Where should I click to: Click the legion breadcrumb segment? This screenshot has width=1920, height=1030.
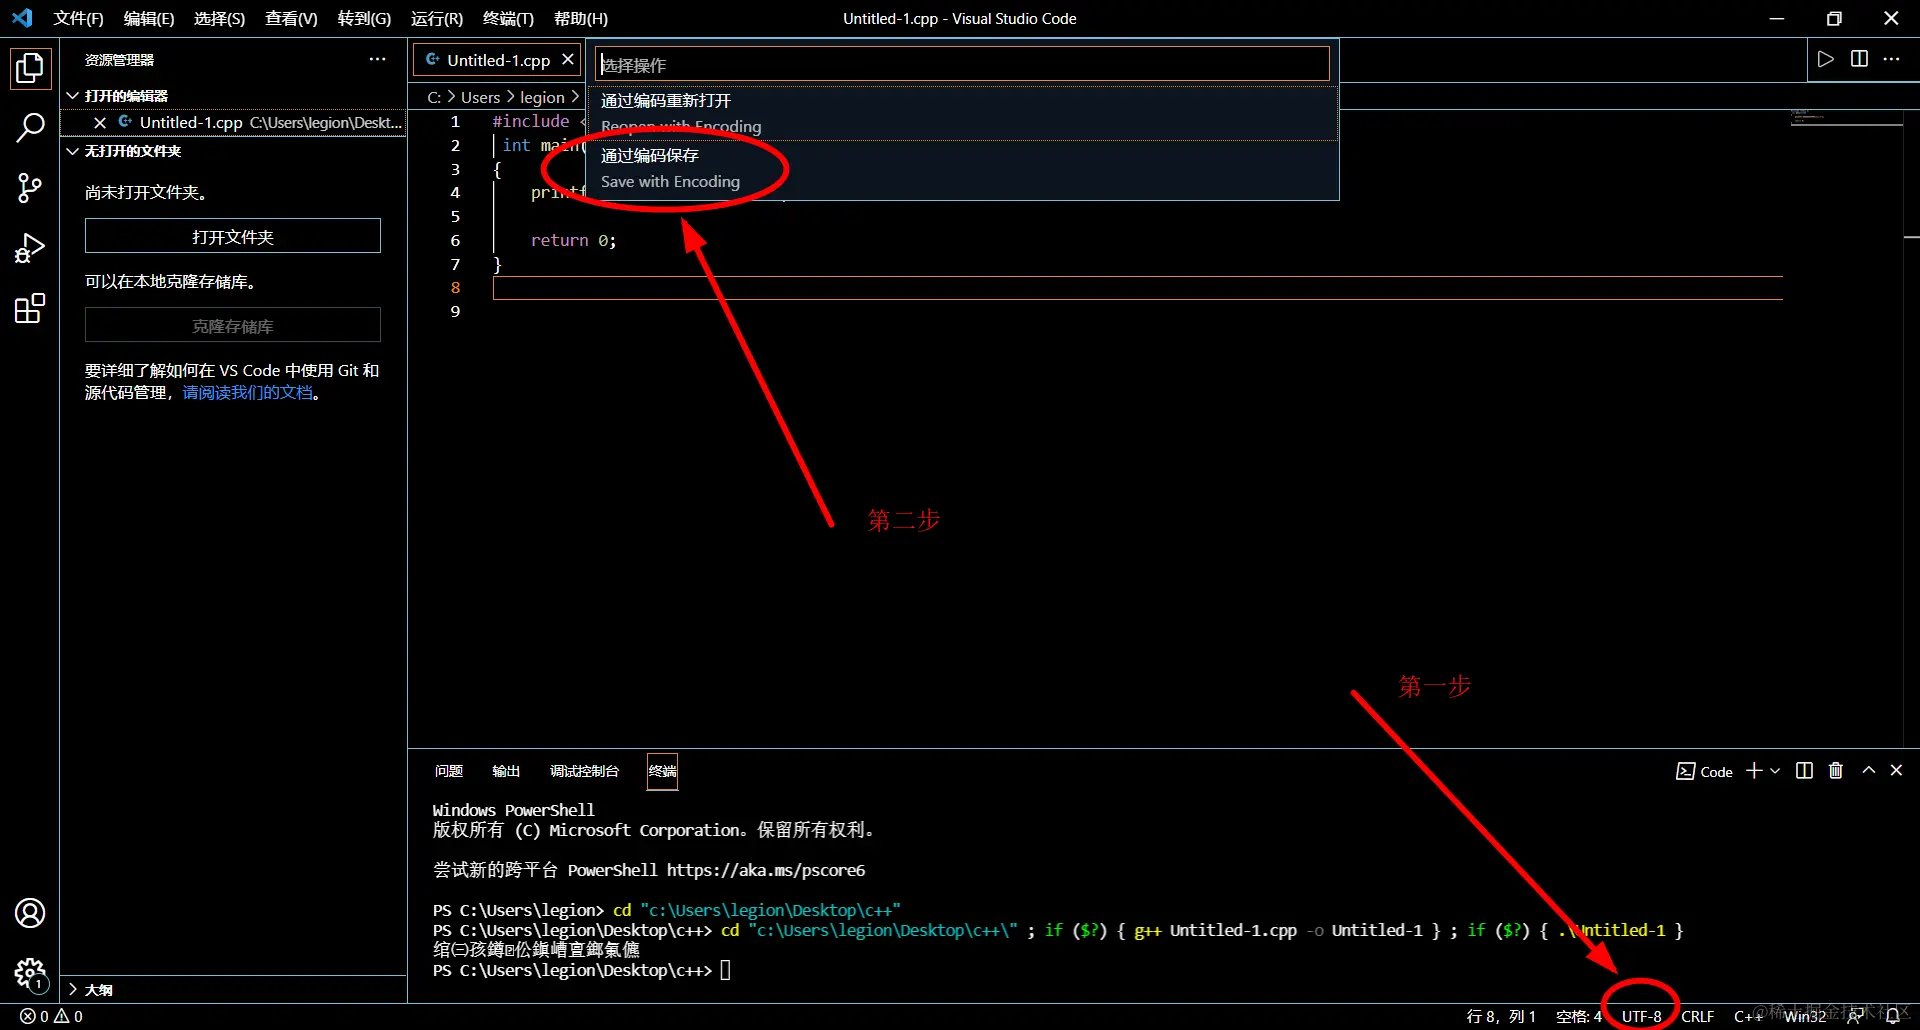(x=542, y=97)
